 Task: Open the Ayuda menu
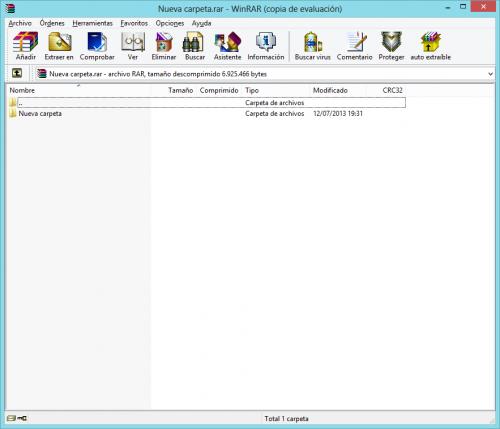(x=201, y=23)
